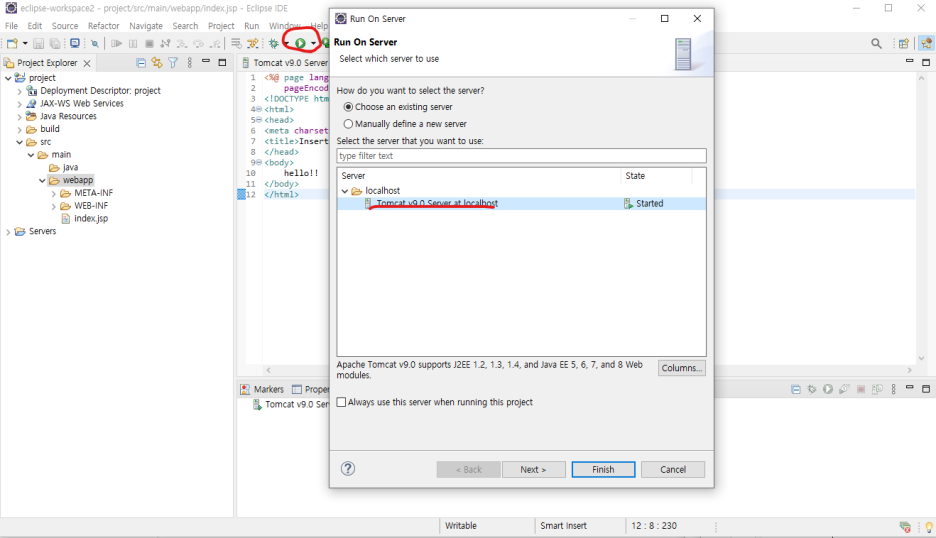
Task: Click the Columns... button
Action: 682,368
